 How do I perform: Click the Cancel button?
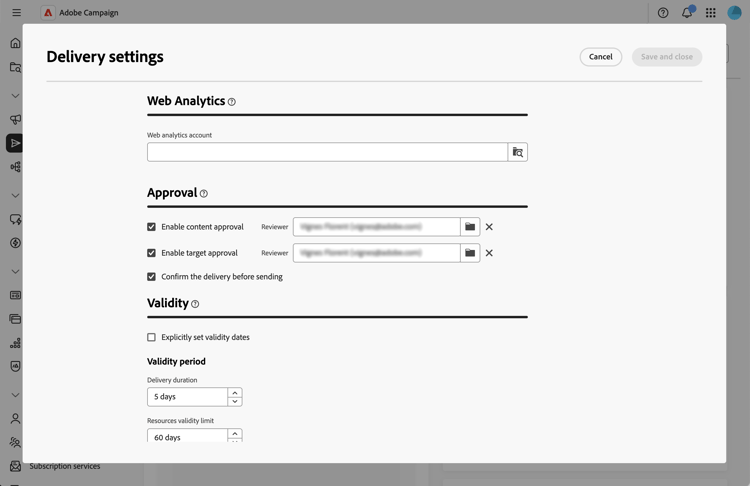pos(600,57)
